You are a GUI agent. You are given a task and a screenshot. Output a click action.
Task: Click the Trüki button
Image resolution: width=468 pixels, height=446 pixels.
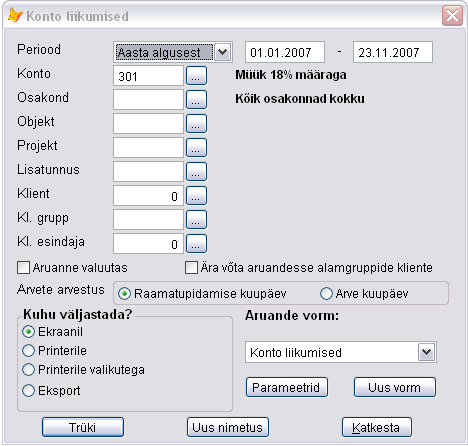83,427
